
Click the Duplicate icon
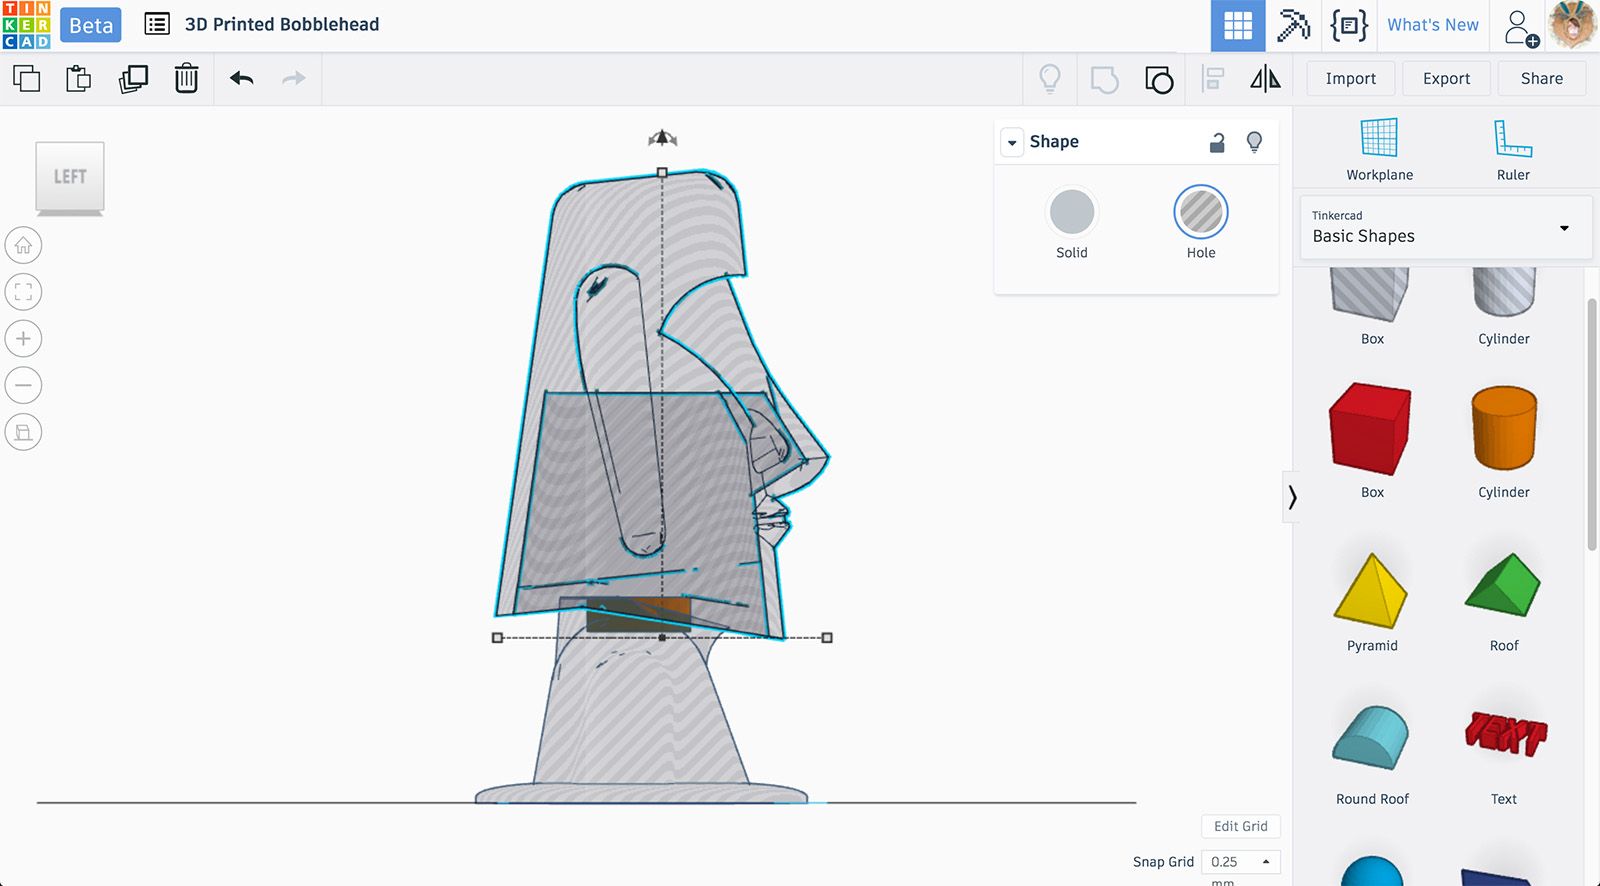point(133,78)
